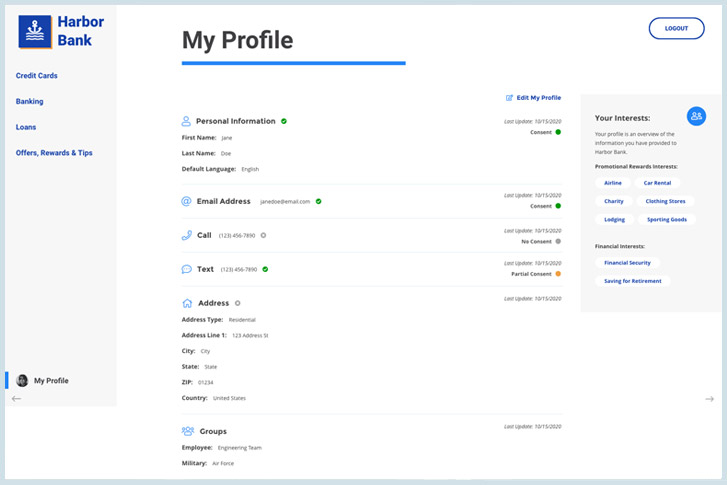Click the Harbor Bank anchor logo
727x485 pixels.
35,32
